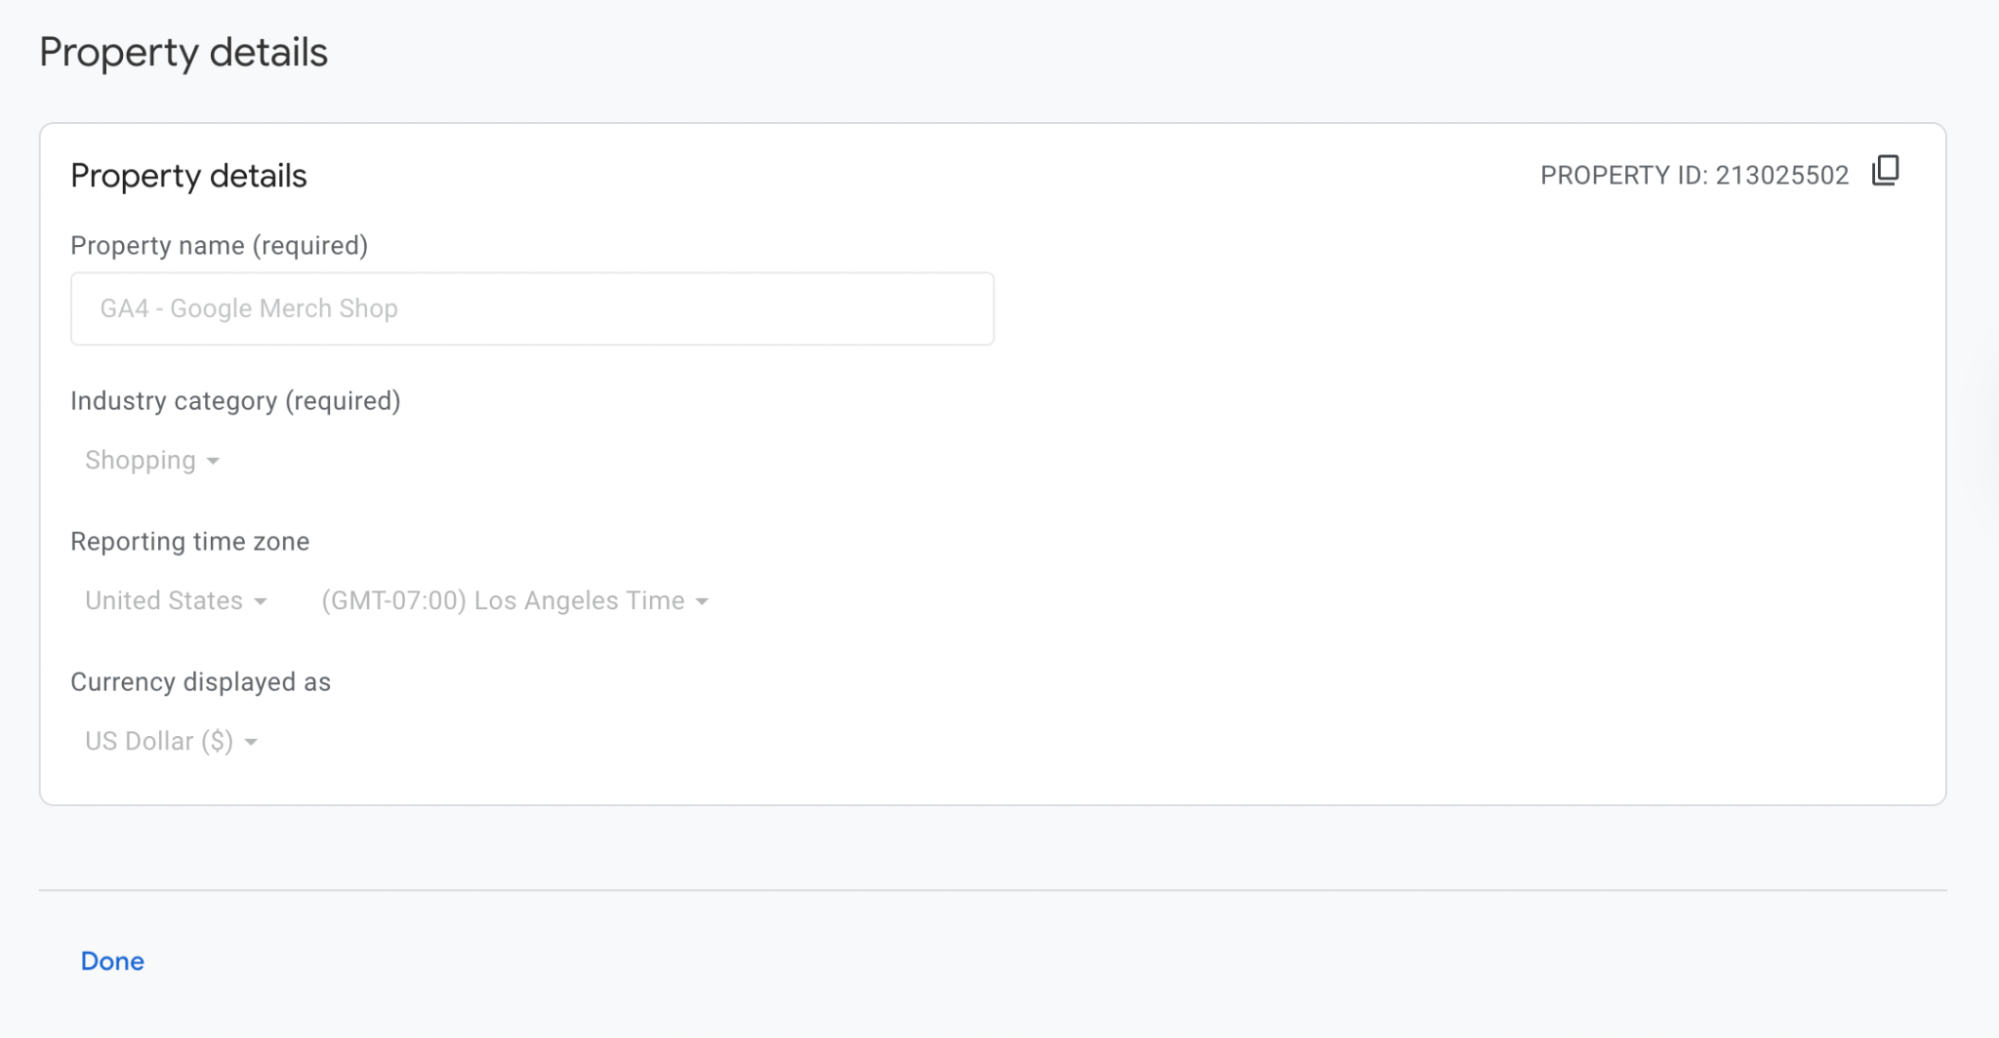Click the Done button
This screenshot has height=1038, width=1999.
tap(112, 961)
